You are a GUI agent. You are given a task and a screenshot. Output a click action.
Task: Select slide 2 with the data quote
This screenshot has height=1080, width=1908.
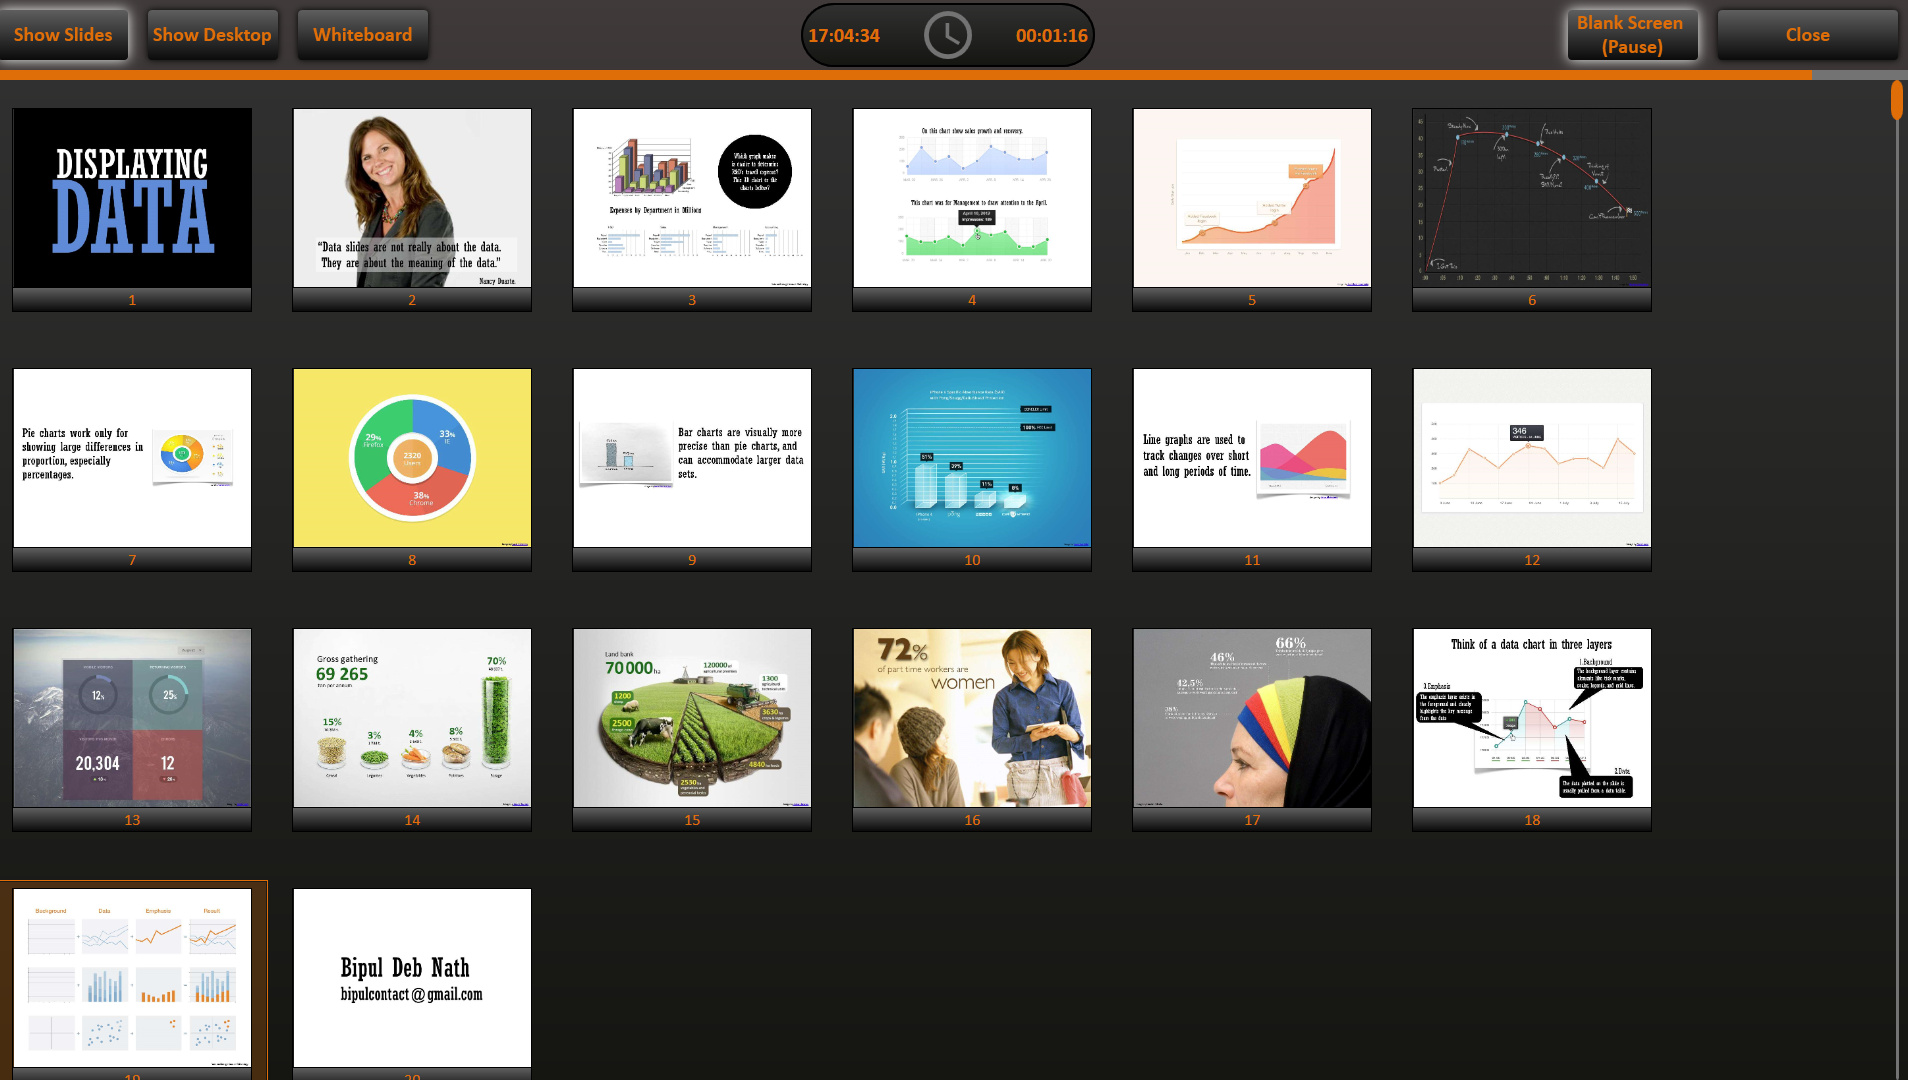click(411, 198)
